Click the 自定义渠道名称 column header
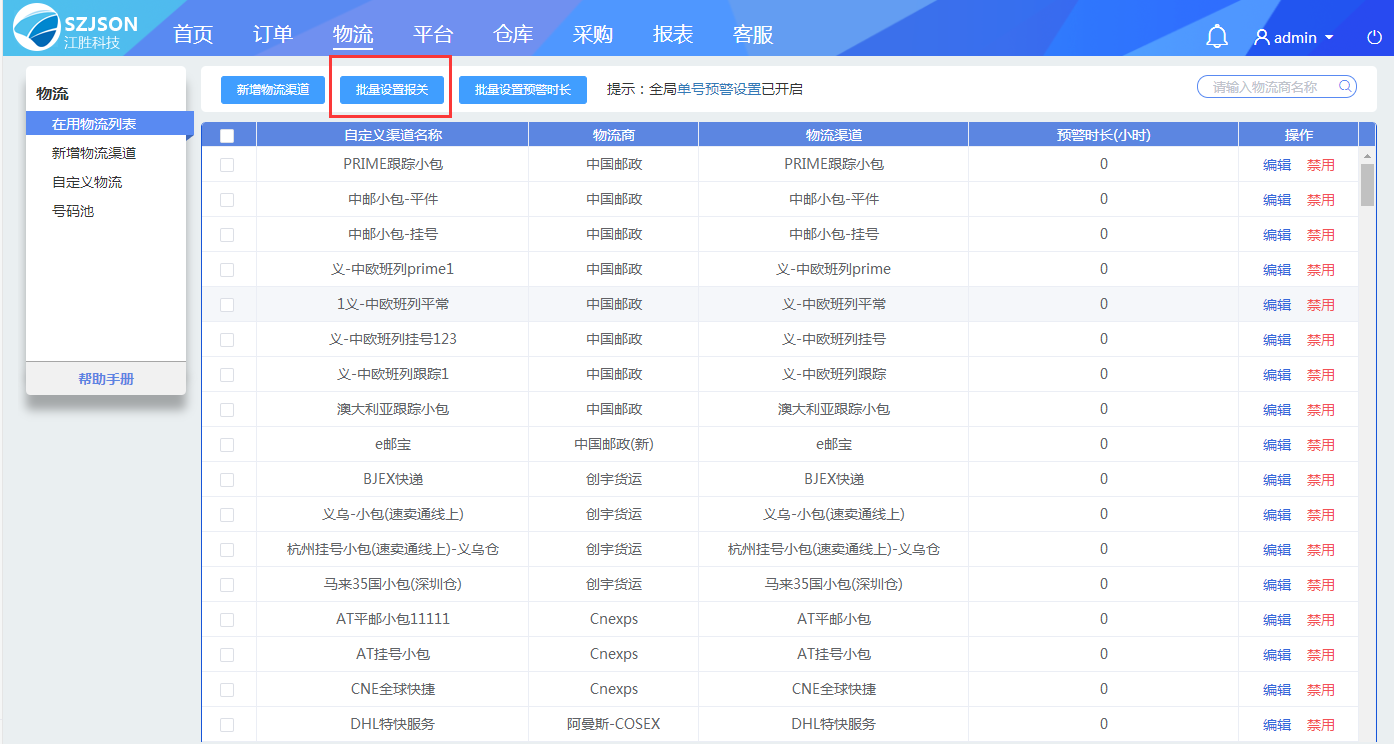This screenshot has width=1394, height=744. point(393,135)
